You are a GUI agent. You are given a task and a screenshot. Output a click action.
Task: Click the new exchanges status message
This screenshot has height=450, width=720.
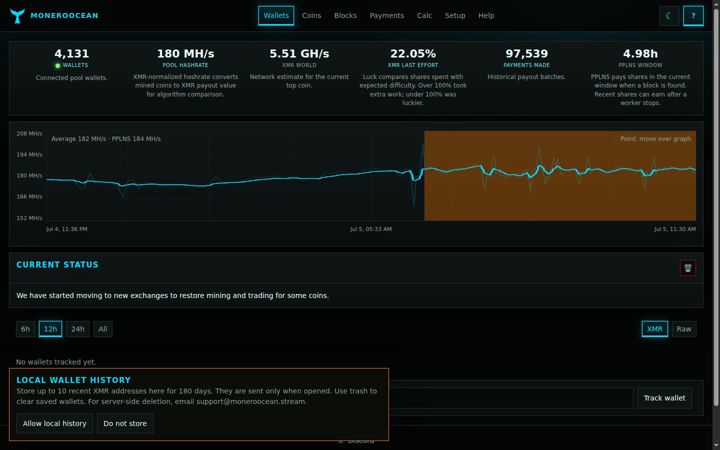(x=173, y=296)
